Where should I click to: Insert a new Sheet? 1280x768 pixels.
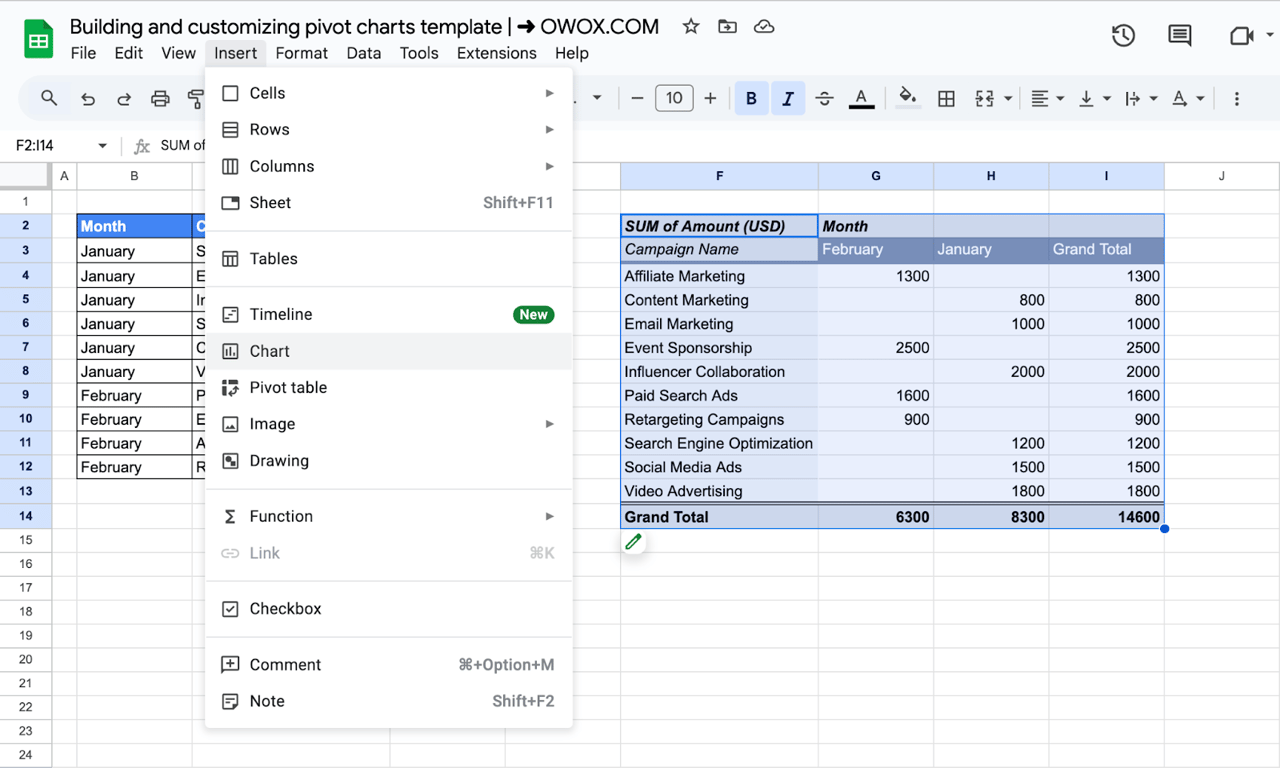(389, 203)
